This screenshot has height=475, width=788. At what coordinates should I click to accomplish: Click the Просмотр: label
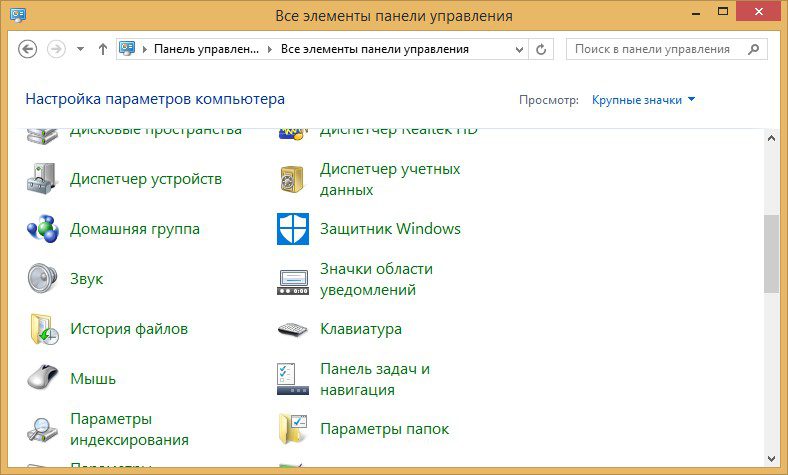tap(549, 100)
